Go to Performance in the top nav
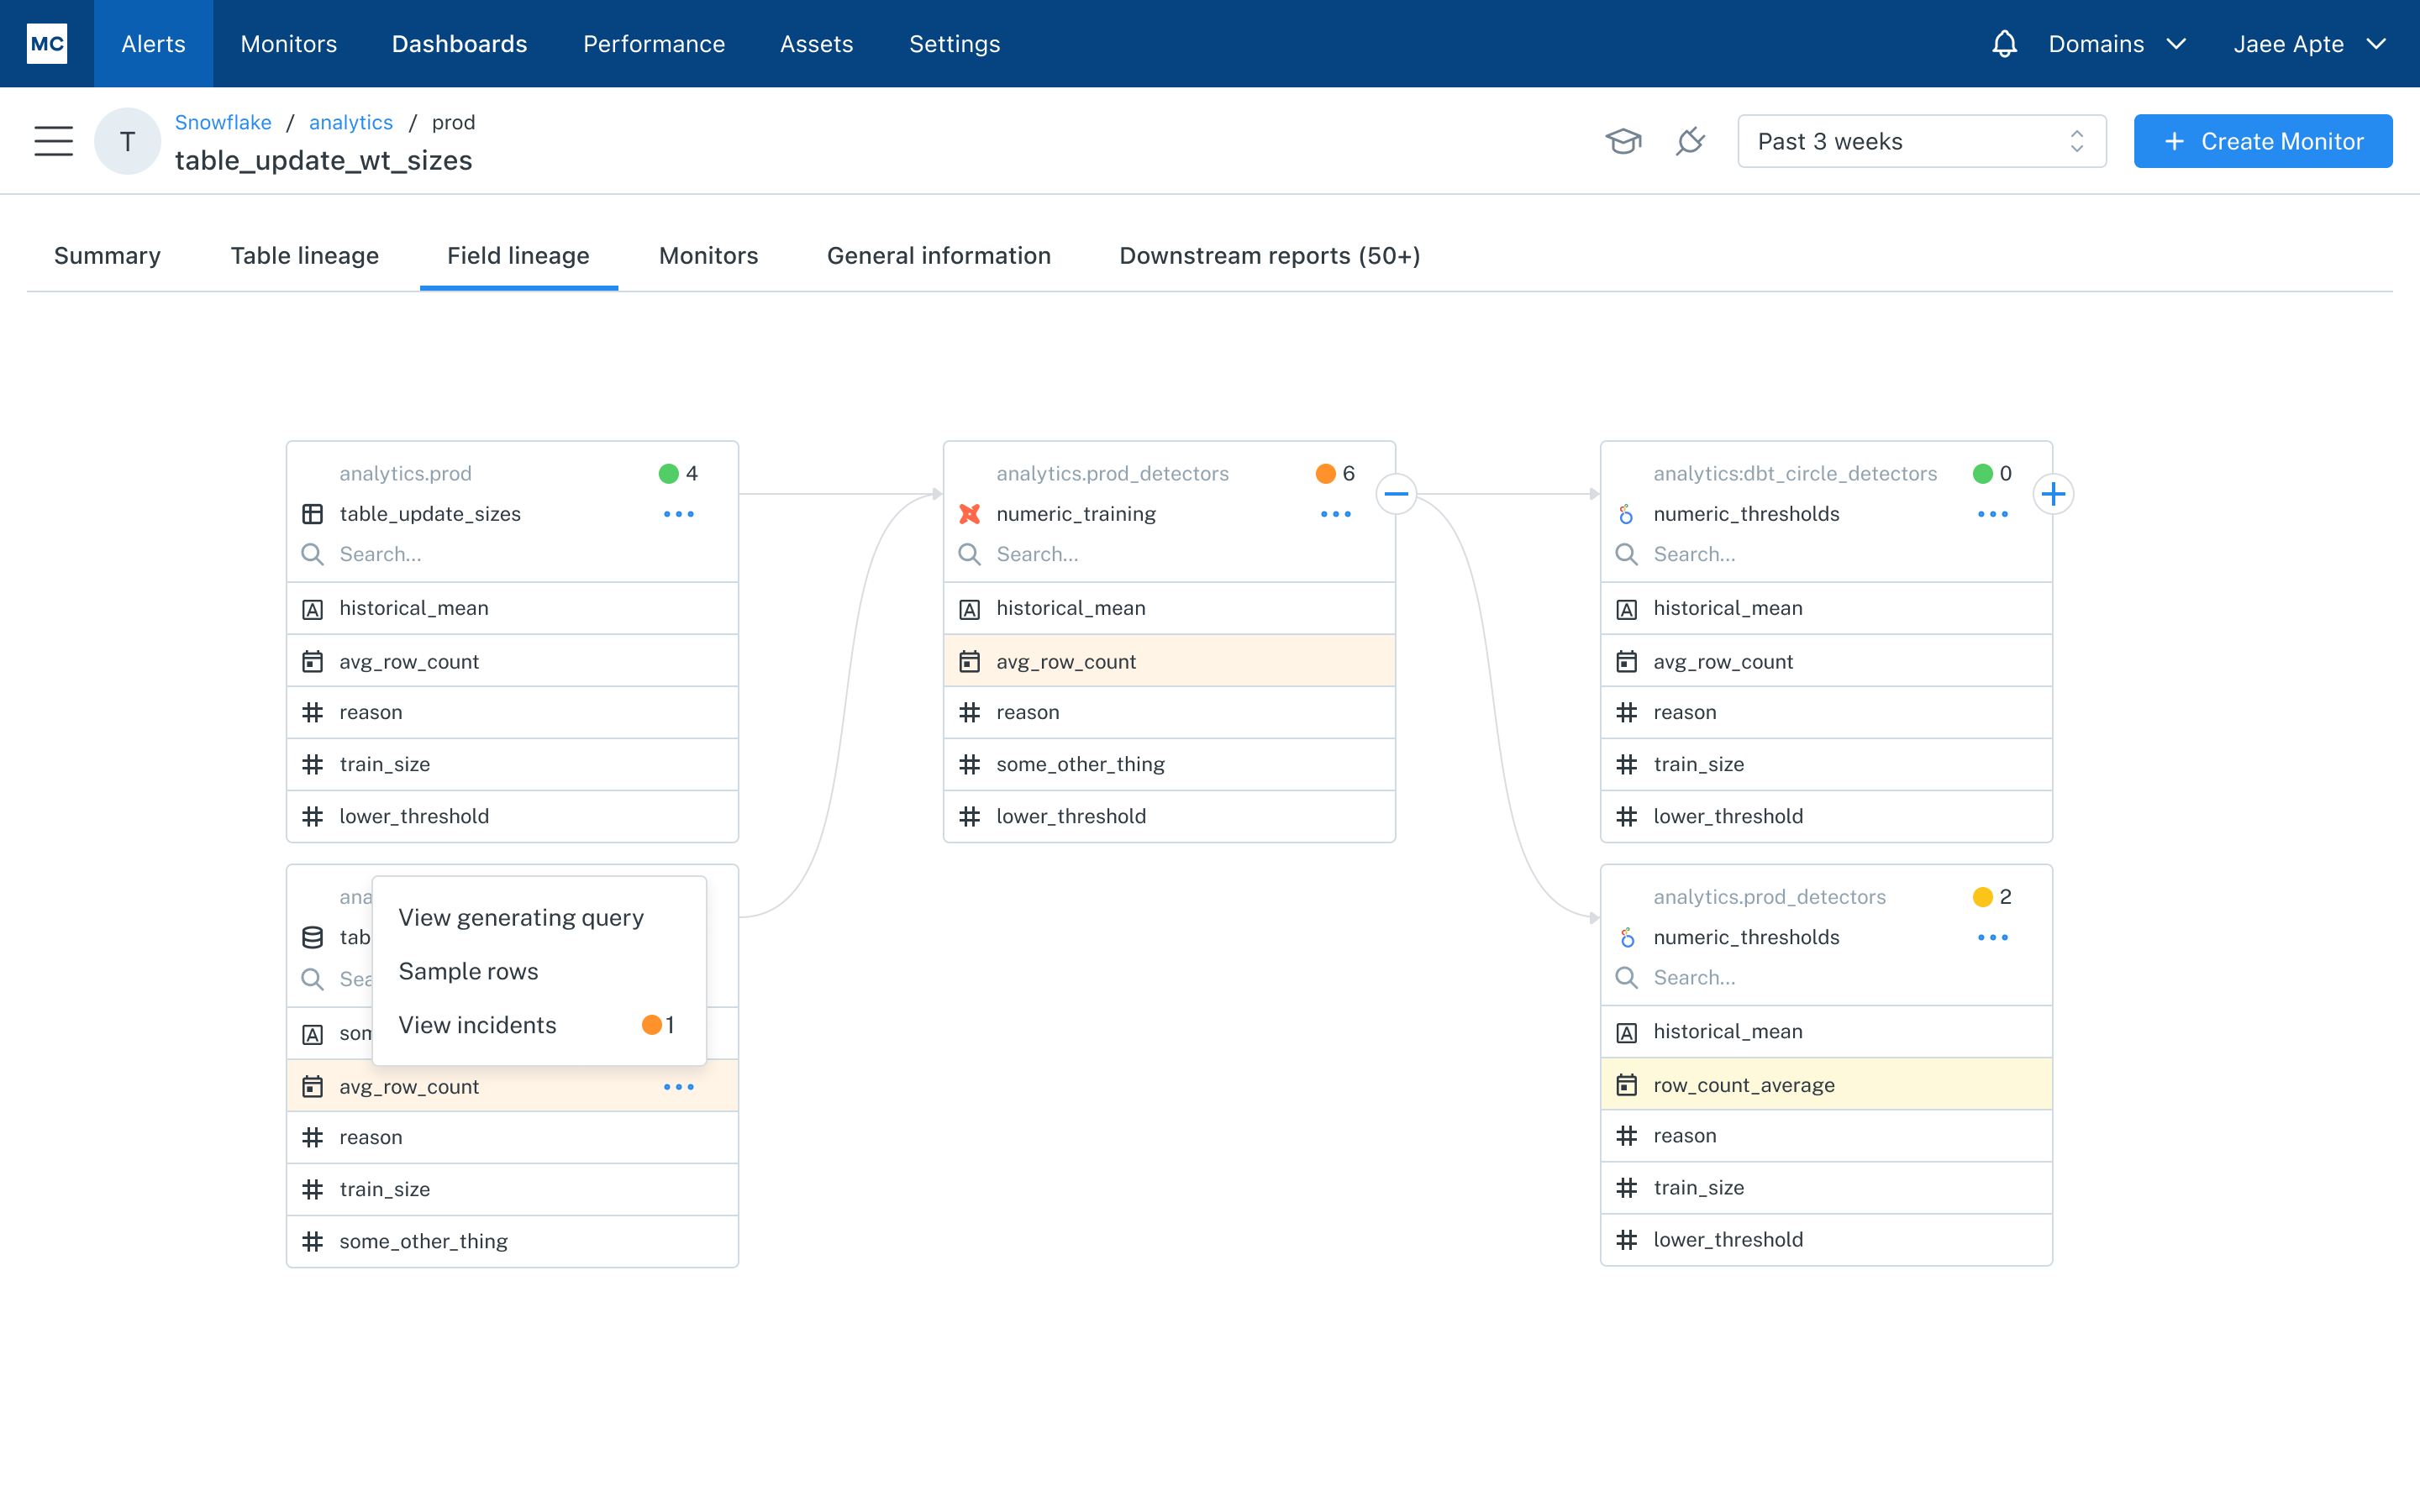This screenshot has height=1512, width=2420. (654, 44)
